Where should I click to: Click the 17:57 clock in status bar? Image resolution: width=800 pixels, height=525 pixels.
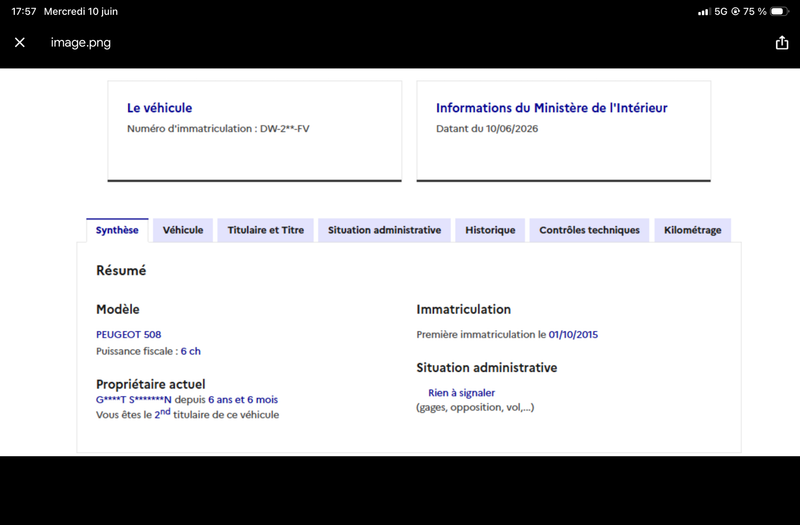coord(23,11)
